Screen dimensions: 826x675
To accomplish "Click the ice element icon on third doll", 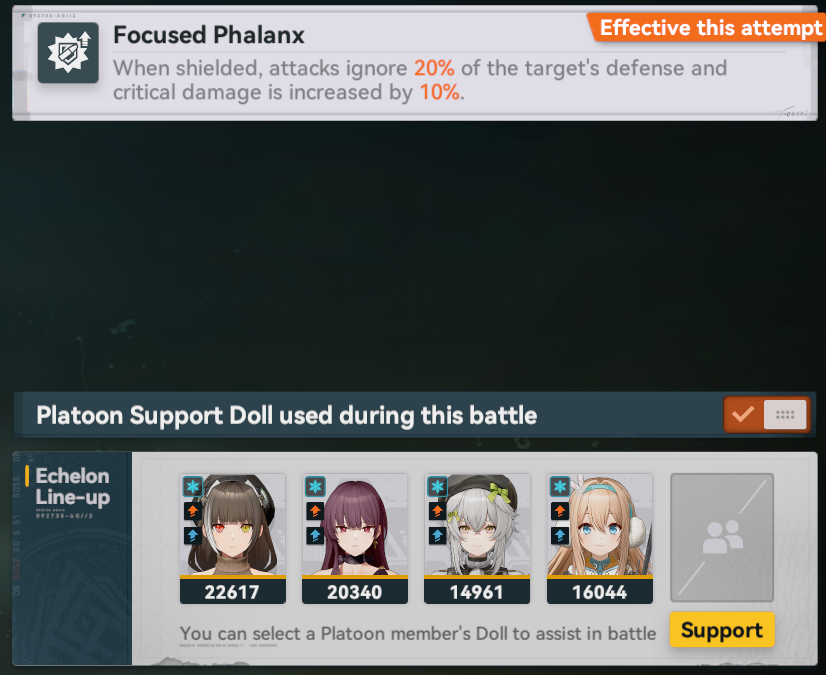I will click(437, 486).
